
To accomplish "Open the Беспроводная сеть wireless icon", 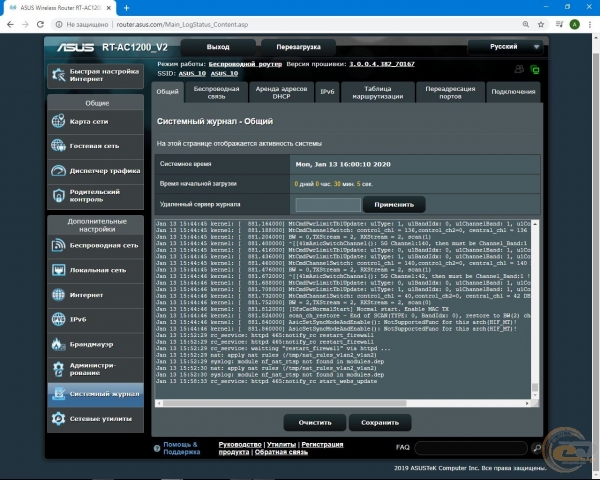I will tap(59, 245).
